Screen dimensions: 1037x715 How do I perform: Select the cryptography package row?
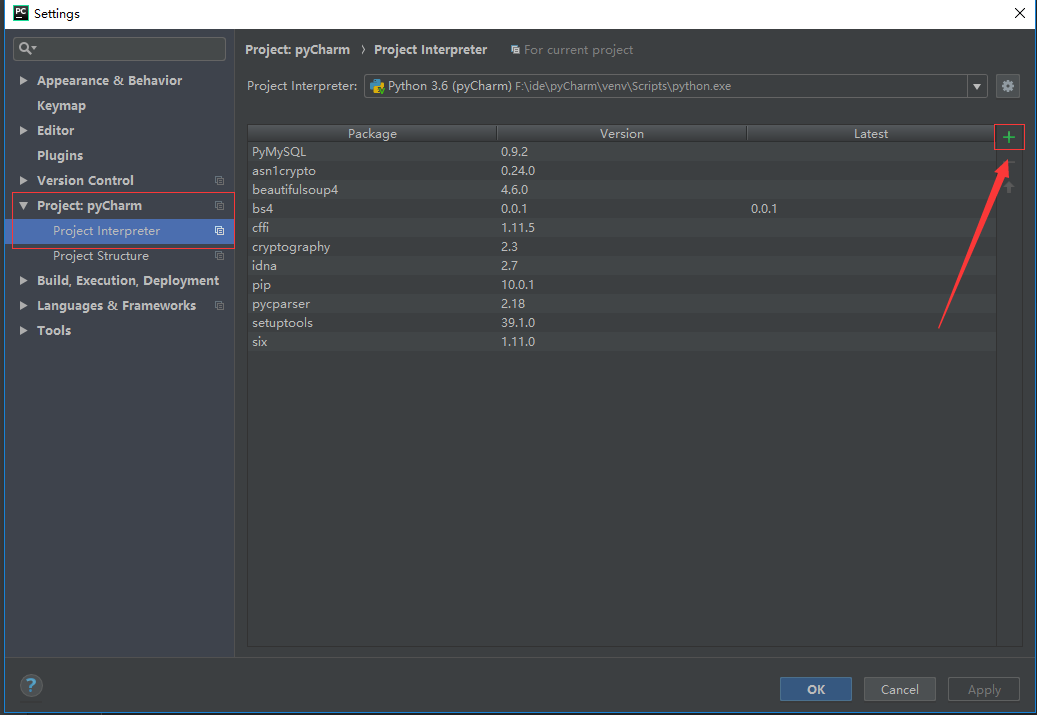[x=622, y=247]
